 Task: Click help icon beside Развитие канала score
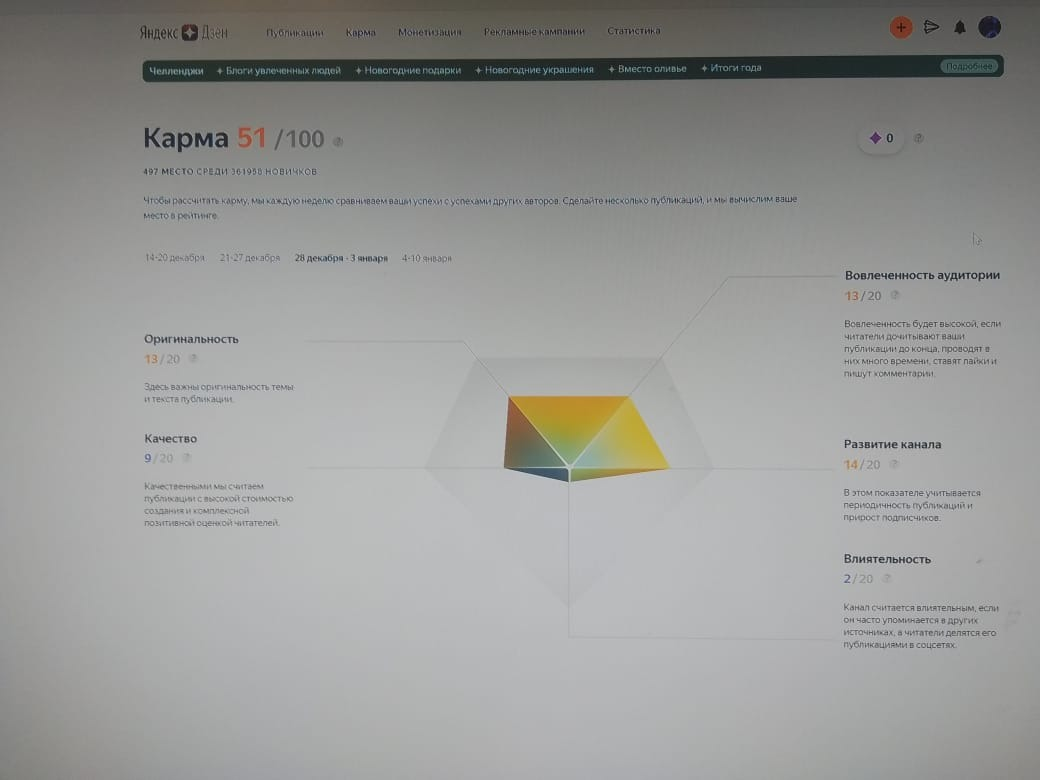pos(894,464)
